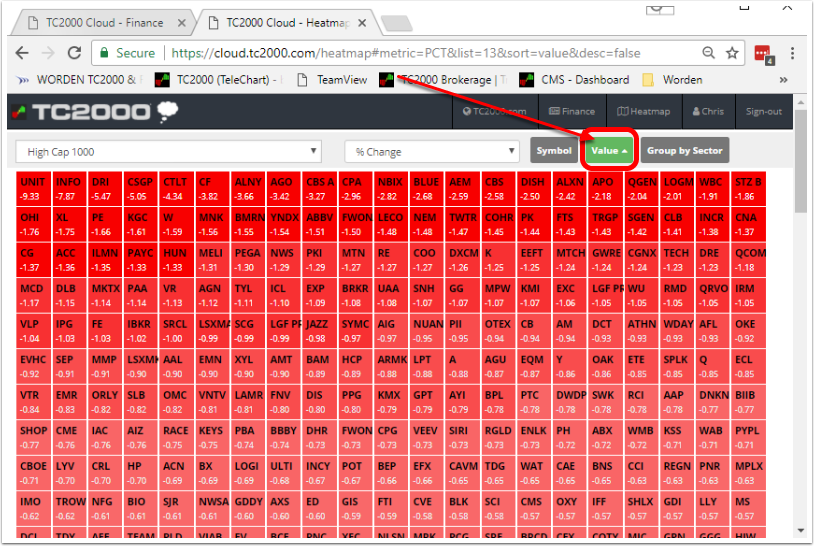The image size is (814, 546).
Task: Open WORDEN TC2000 bookmark
Action: coord(80,80)
